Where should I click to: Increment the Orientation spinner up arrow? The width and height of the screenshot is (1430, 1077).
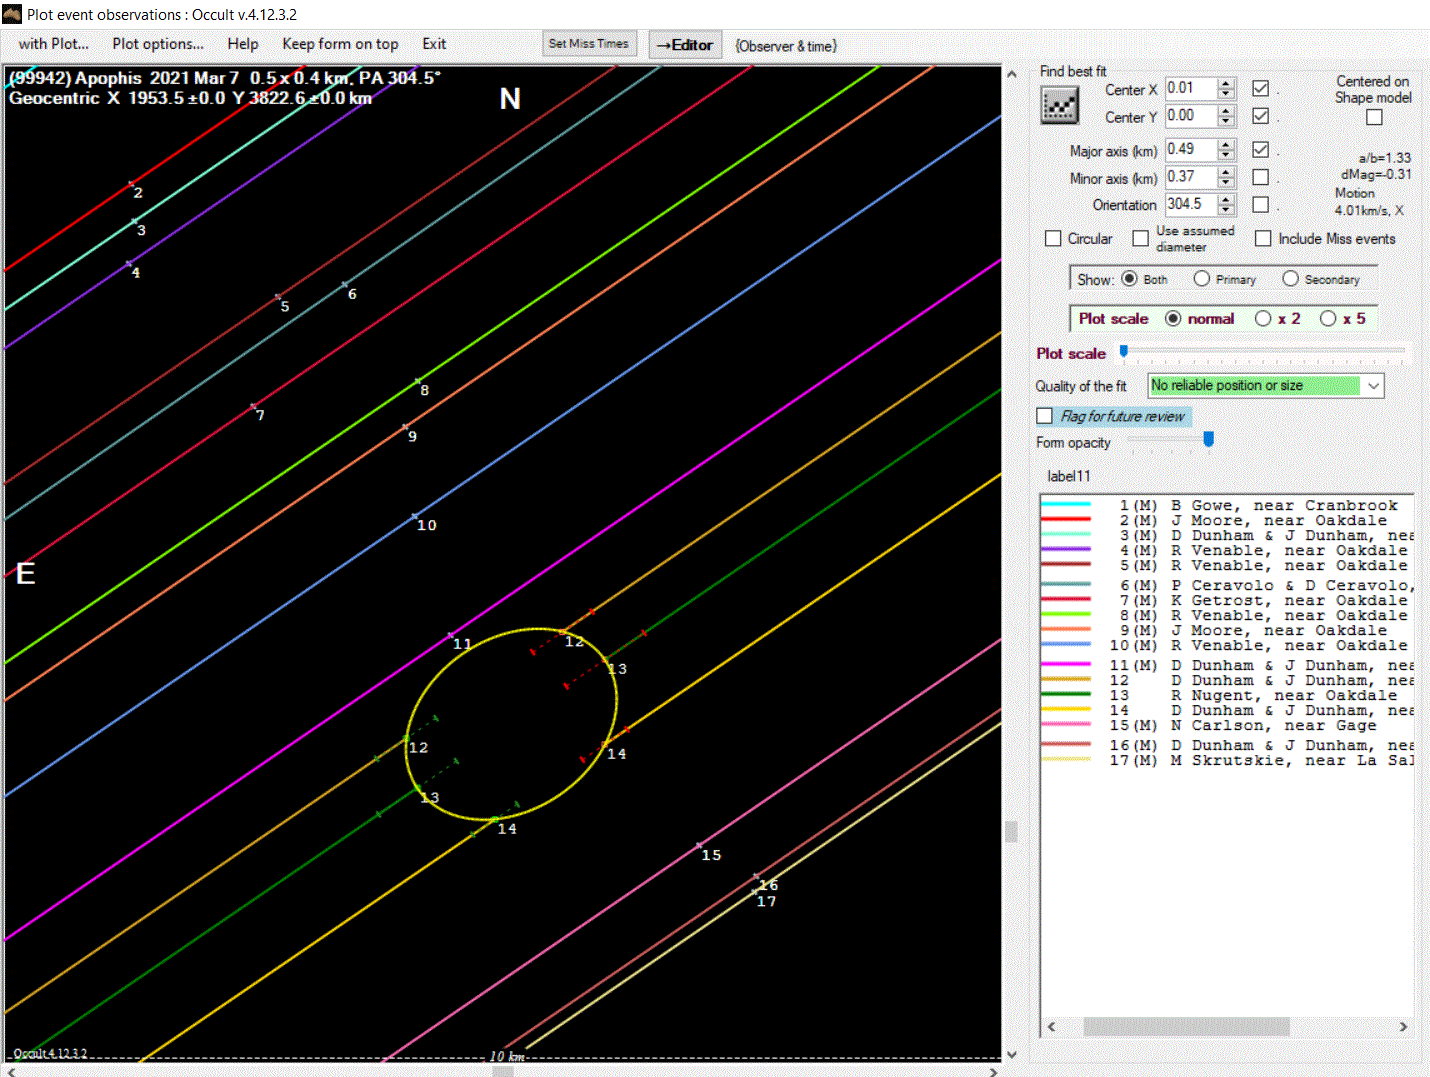point(1226,199)
